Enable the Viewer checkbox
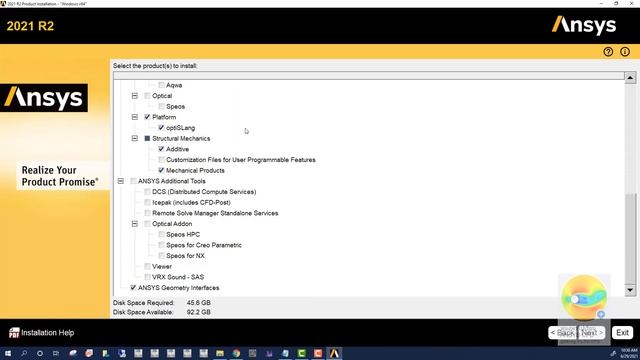The image size is (640, 360). tap(147, 266)
